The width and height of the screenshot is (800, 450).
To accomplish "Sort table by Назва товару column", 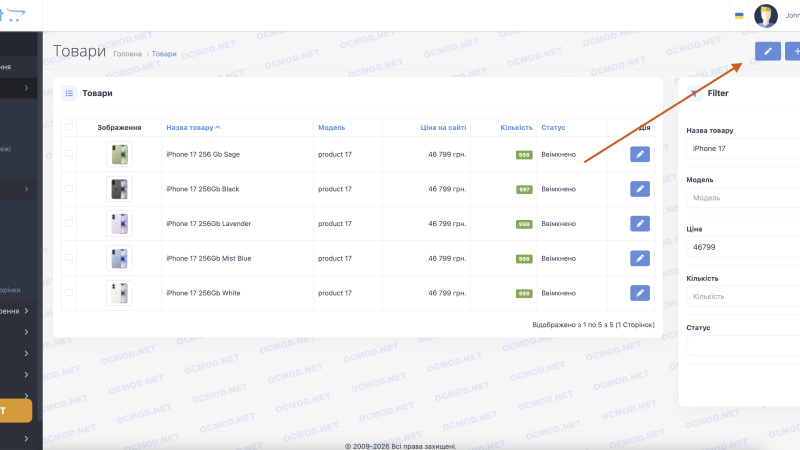I will click(x=193, y=128).
